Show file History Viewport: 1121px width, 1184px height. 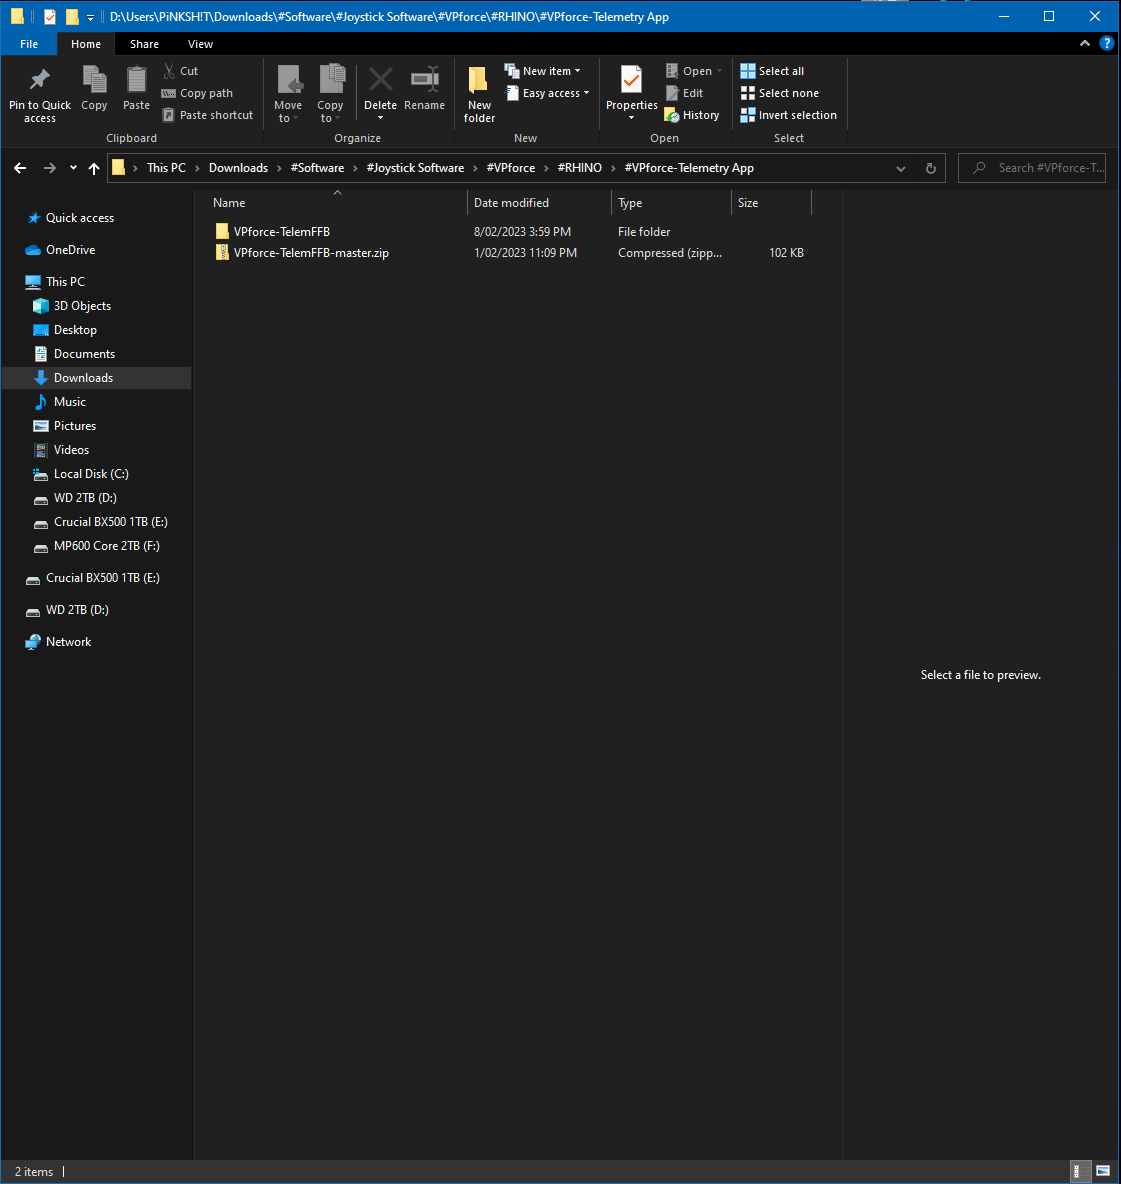[x=692, y=115]
